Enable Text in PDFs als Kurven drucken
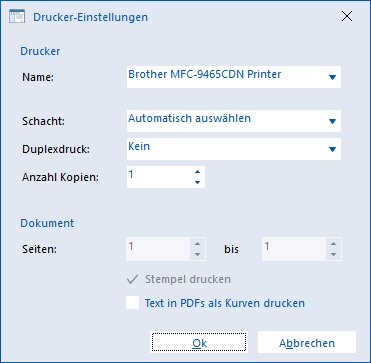Viewport: 371px width, 363px height. 133,303
